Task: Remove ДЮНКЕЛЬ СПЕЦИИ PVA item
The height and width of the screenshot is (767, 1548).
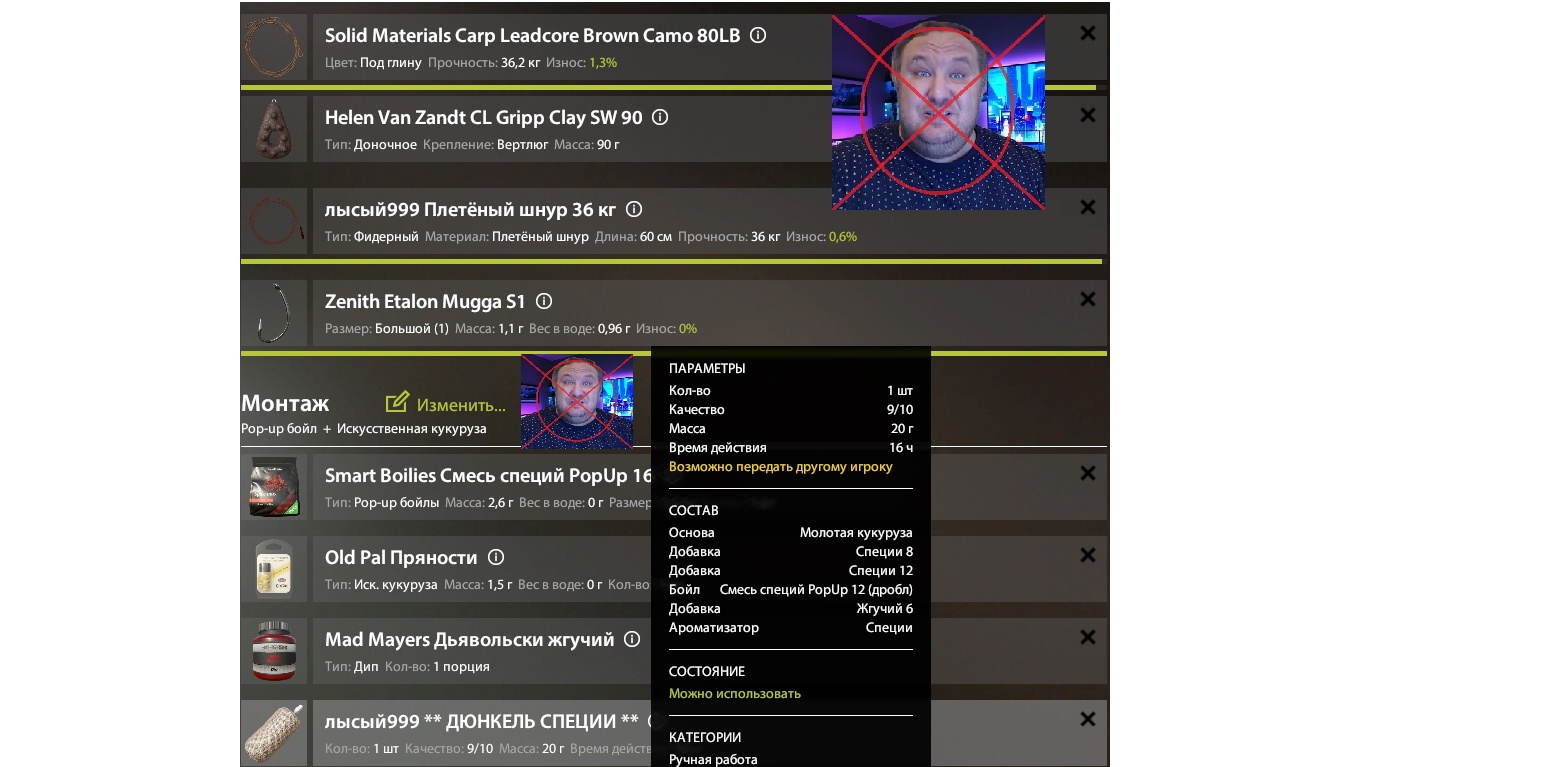Action: [x=1088, y=720]
